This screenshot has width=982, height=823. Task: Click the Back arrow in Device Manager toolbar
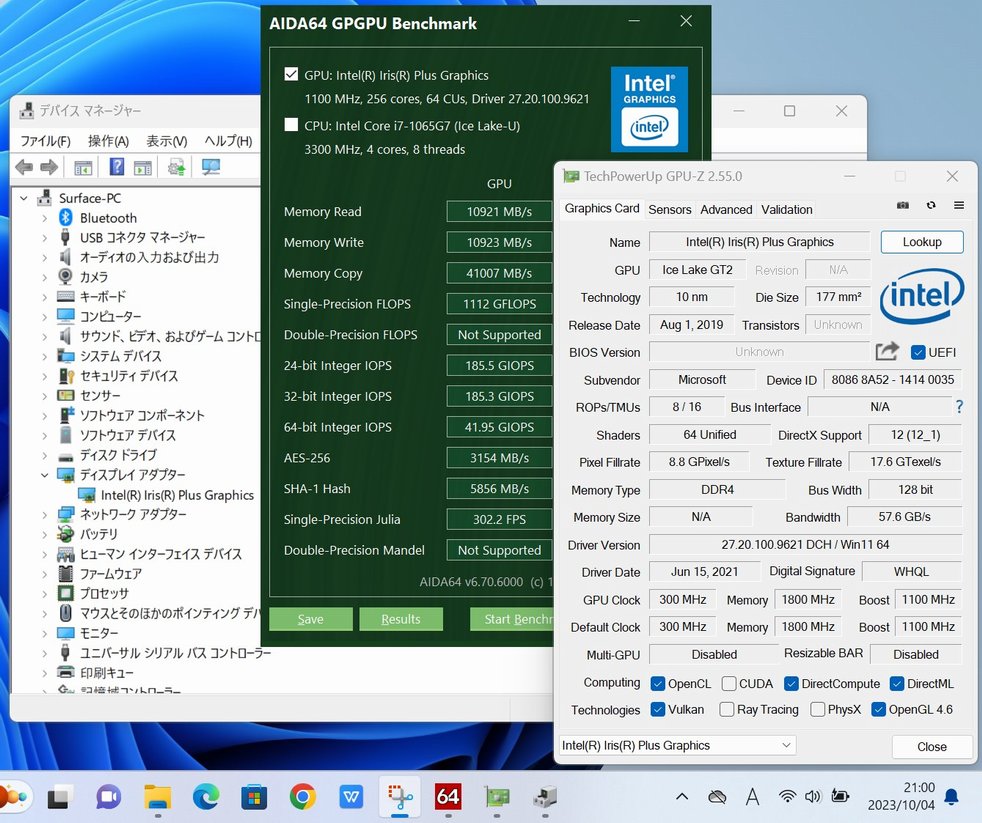24,167
